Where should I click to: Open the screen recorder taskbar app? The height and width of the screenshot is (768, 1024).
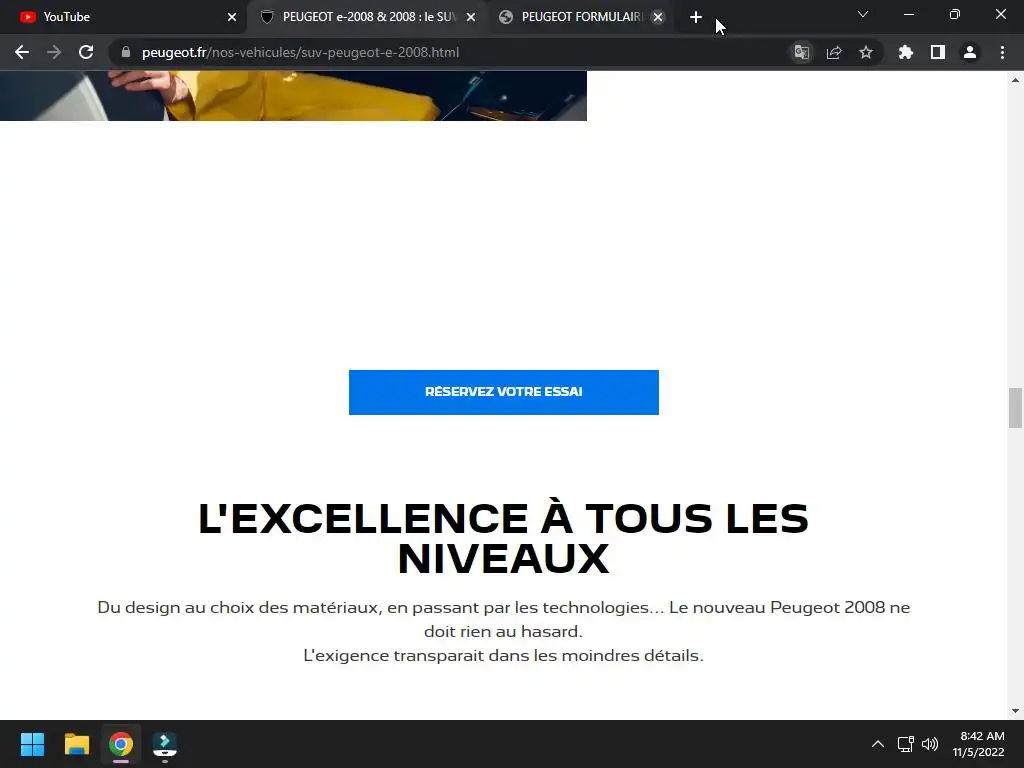click(x=165, y=744)
